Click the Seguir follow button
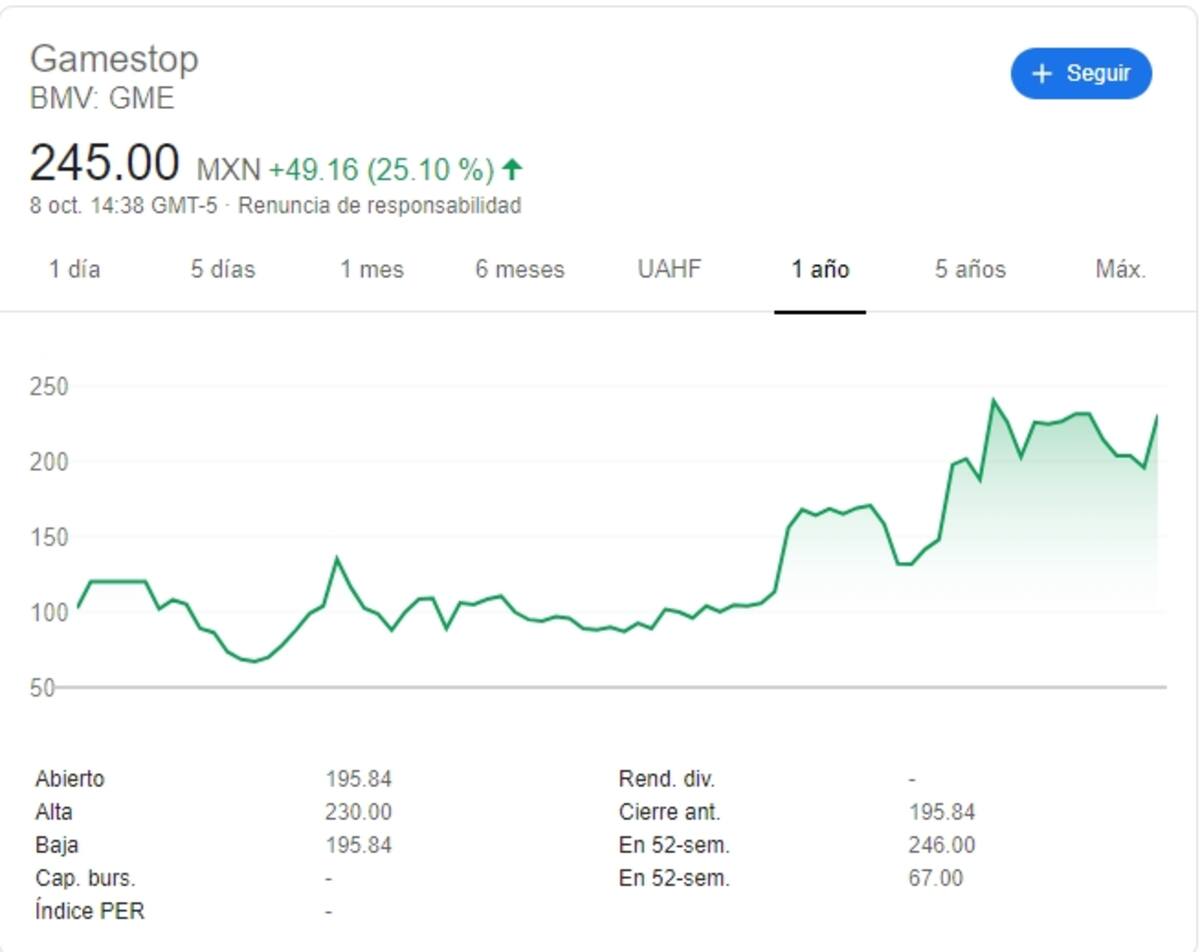 1081,74
